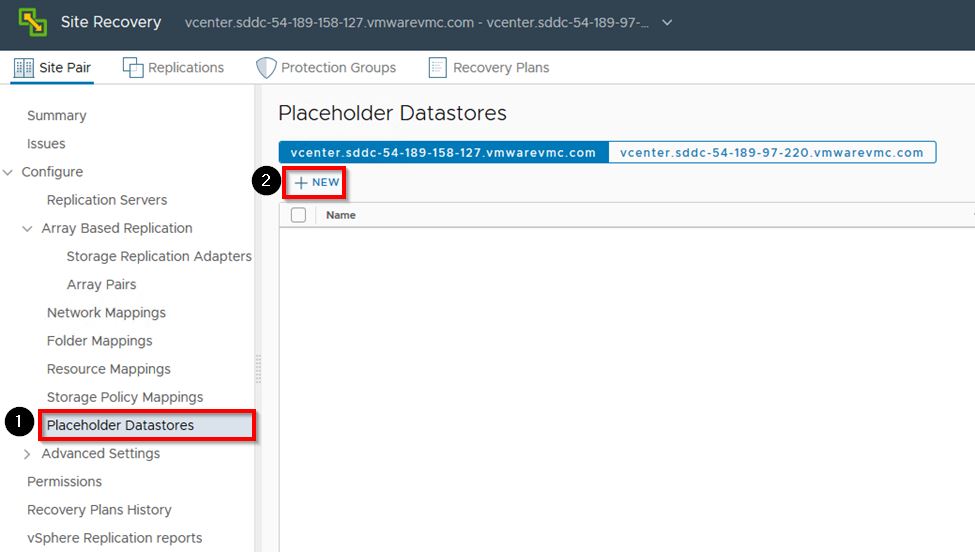The width and height of the screenshot is (975, 552).
Task: Open Array Pairs
Action: [x=101, y=285]
